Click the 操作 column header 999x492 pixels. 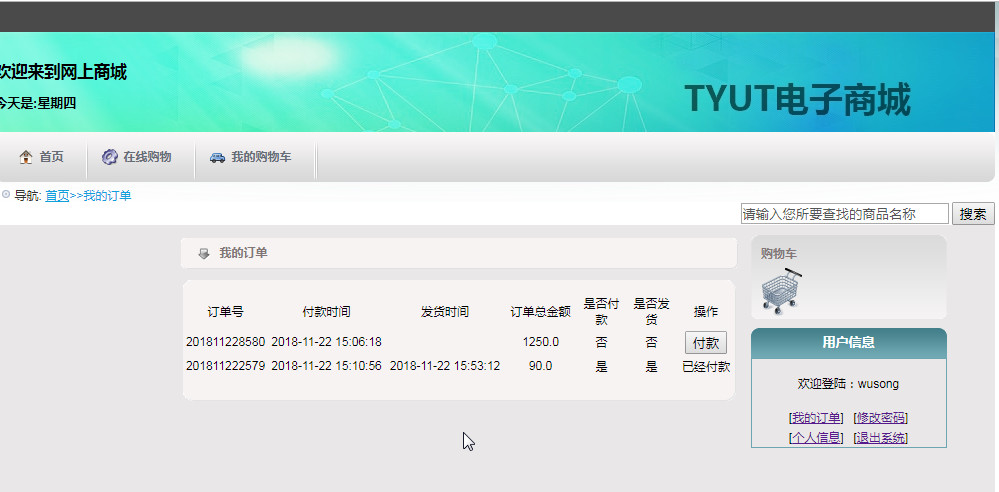click(x=706, y=312)
